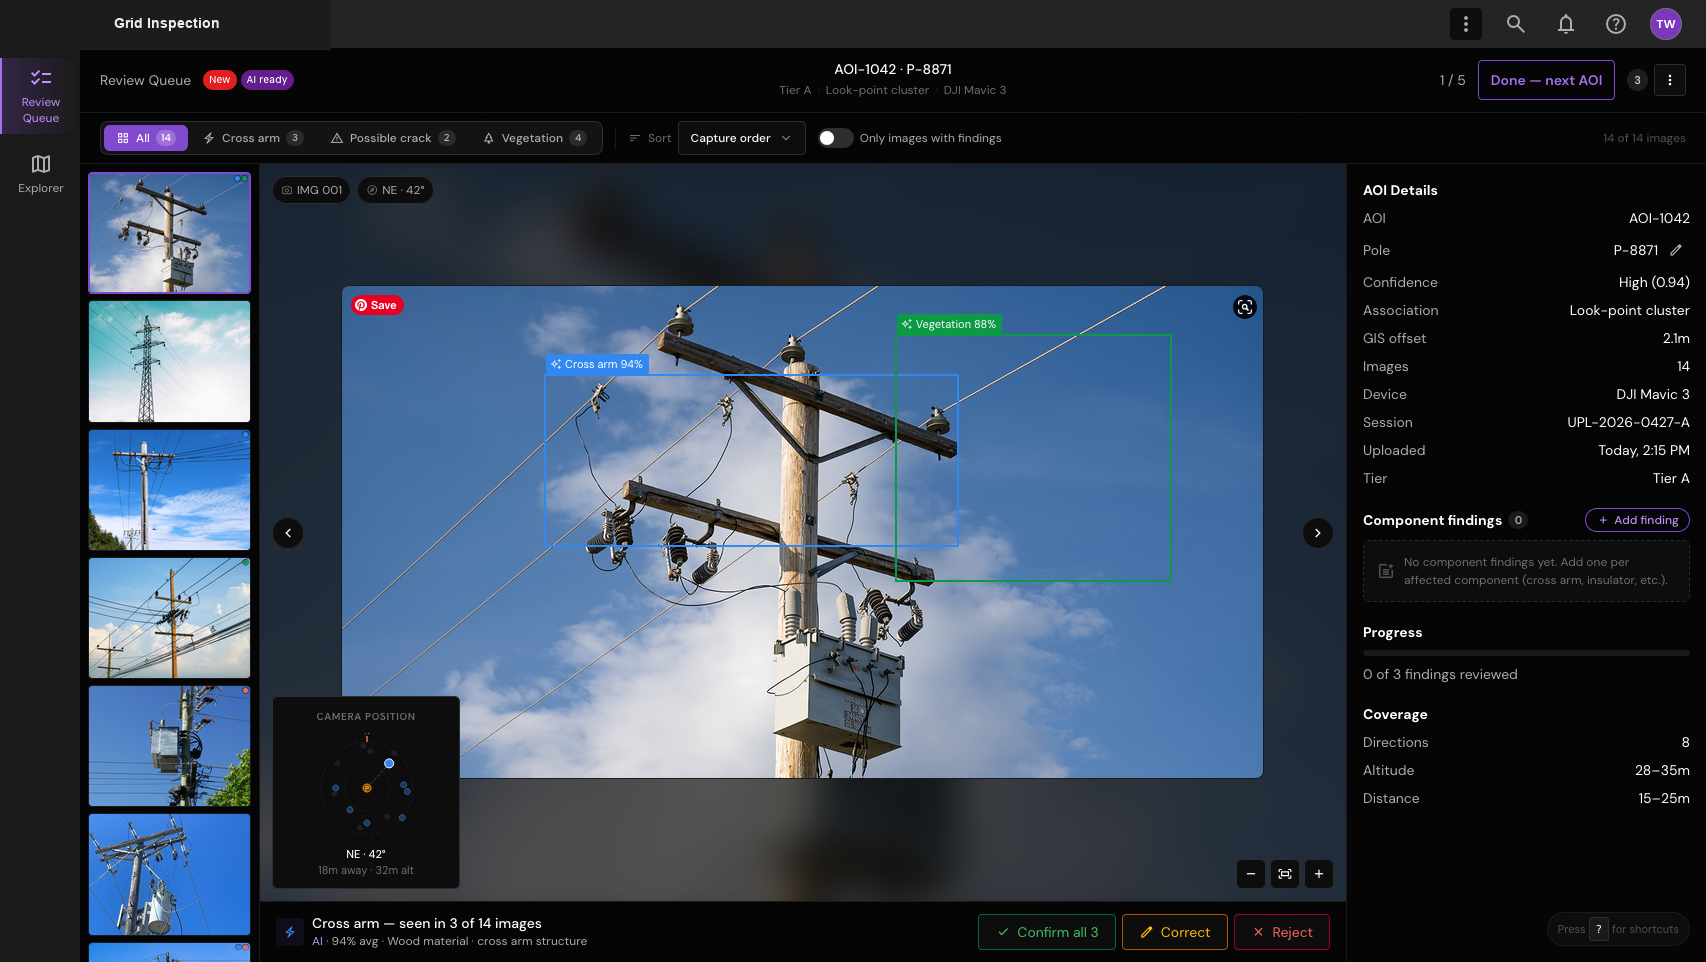Image resolution: width=1706 pixels, height=962 pixels.
Task: Select the Cross arm 94% annotation label
Action: [x=597, y=364]
